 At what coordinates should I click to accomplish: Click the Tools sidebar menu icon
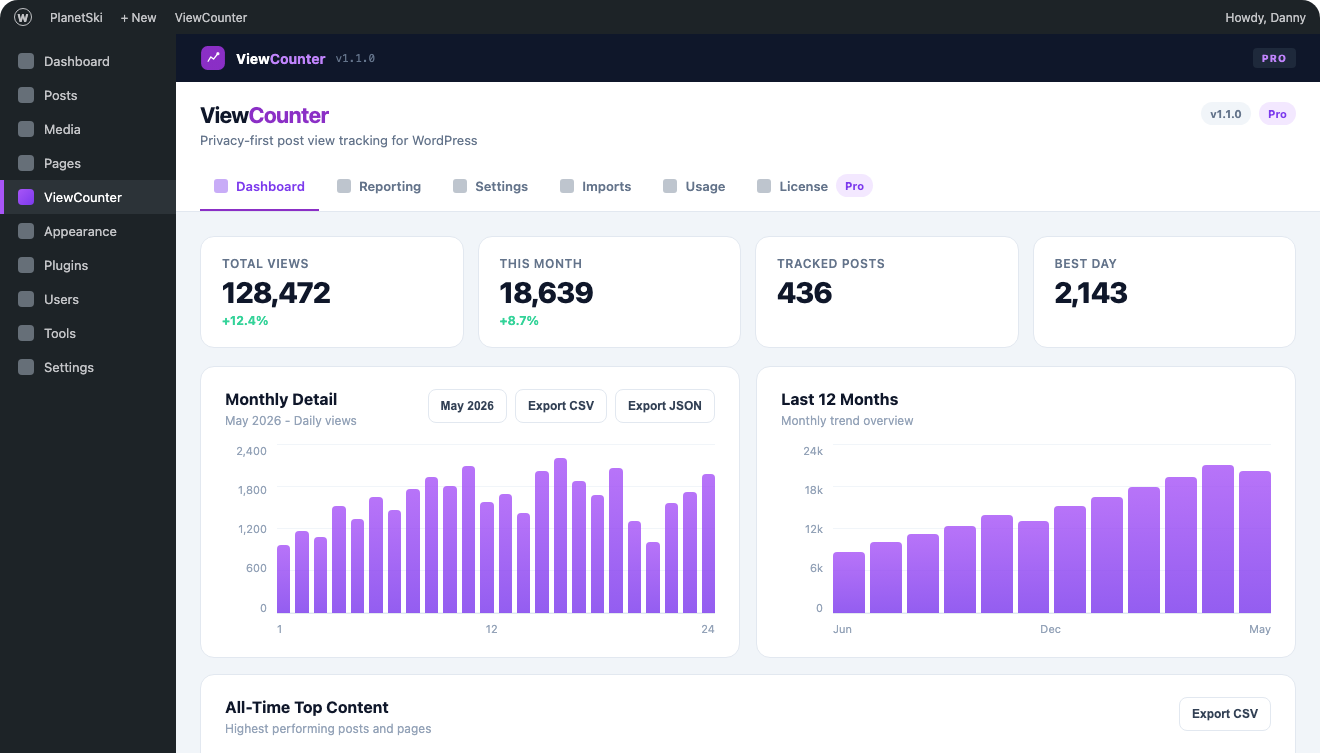[26, 333]
